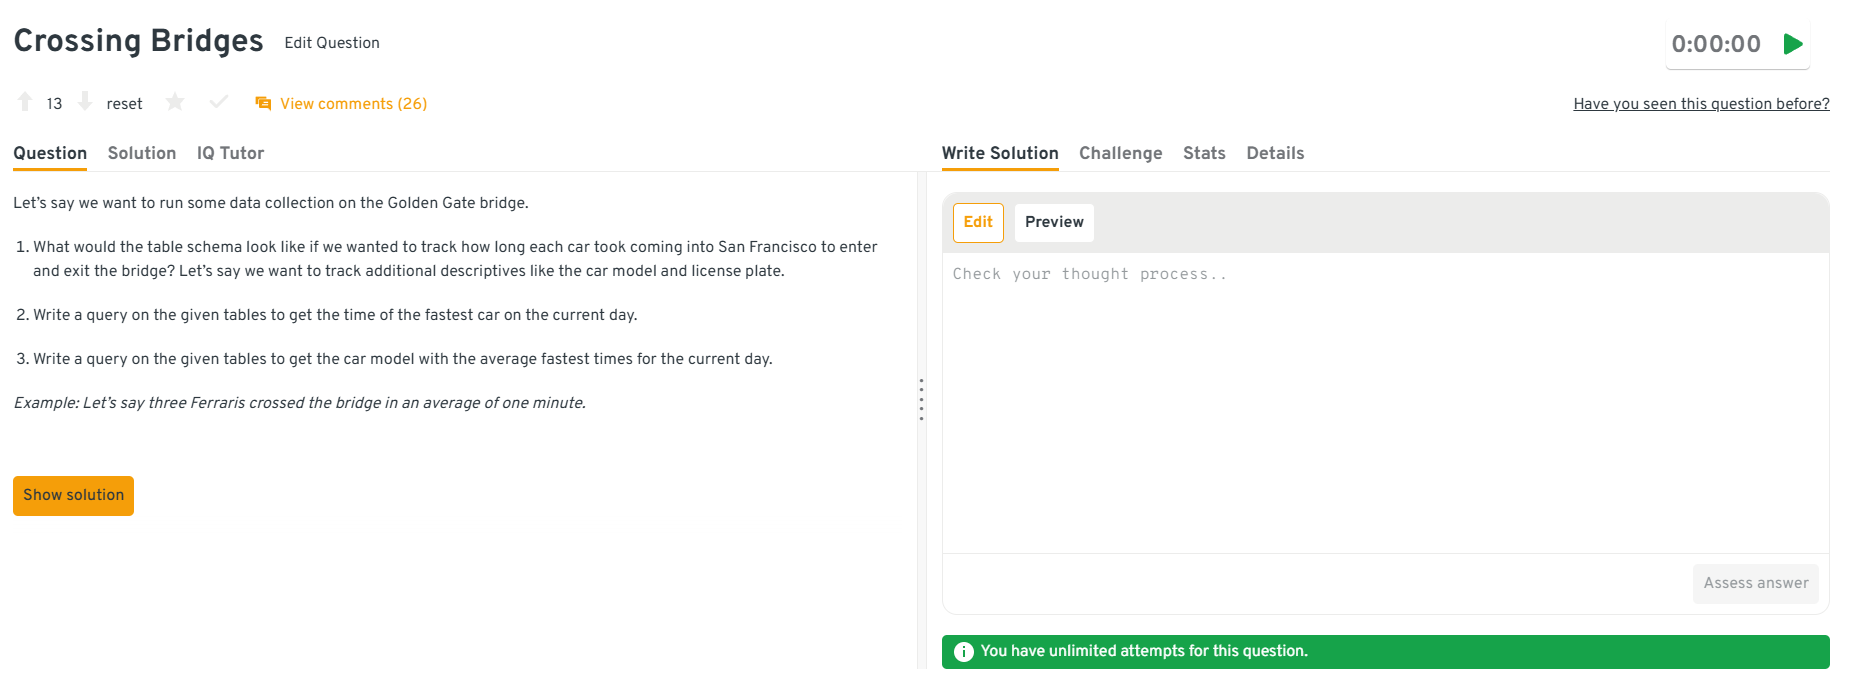Select the Challenge tab
Viewport: 1858px width, 688px height.
1120,153
